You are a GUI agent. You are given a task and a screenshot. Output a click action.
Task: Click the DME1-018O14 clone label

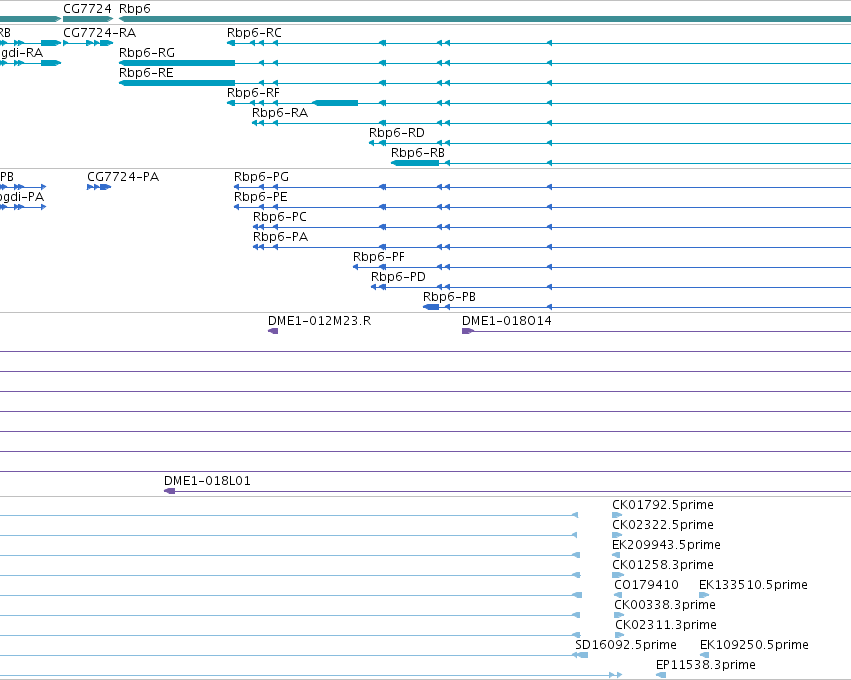coord(506,321)
